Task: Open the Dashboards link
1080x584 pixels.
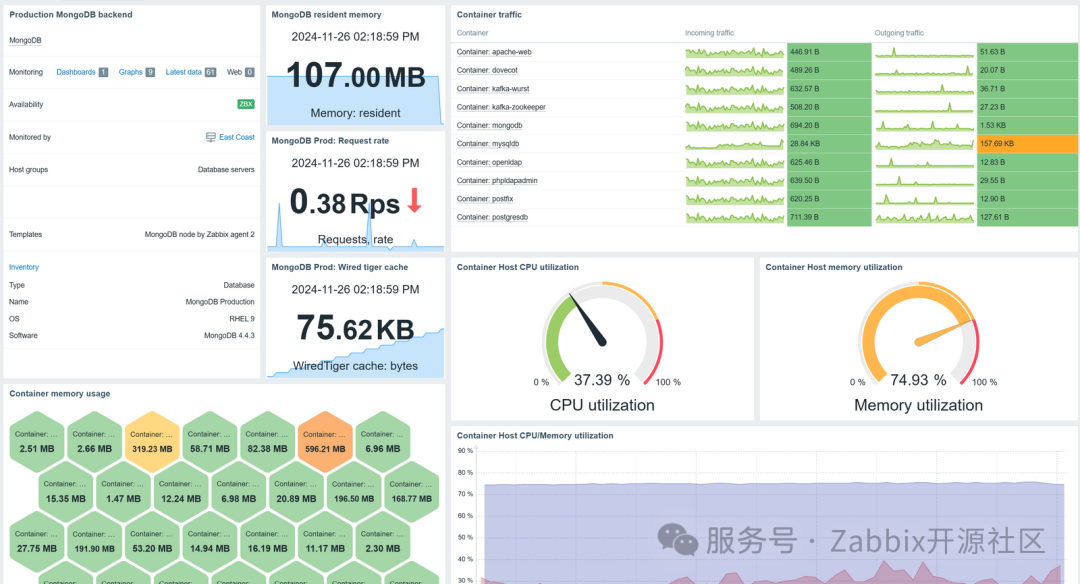Action: pyautogui.click(x=76, y=72)
